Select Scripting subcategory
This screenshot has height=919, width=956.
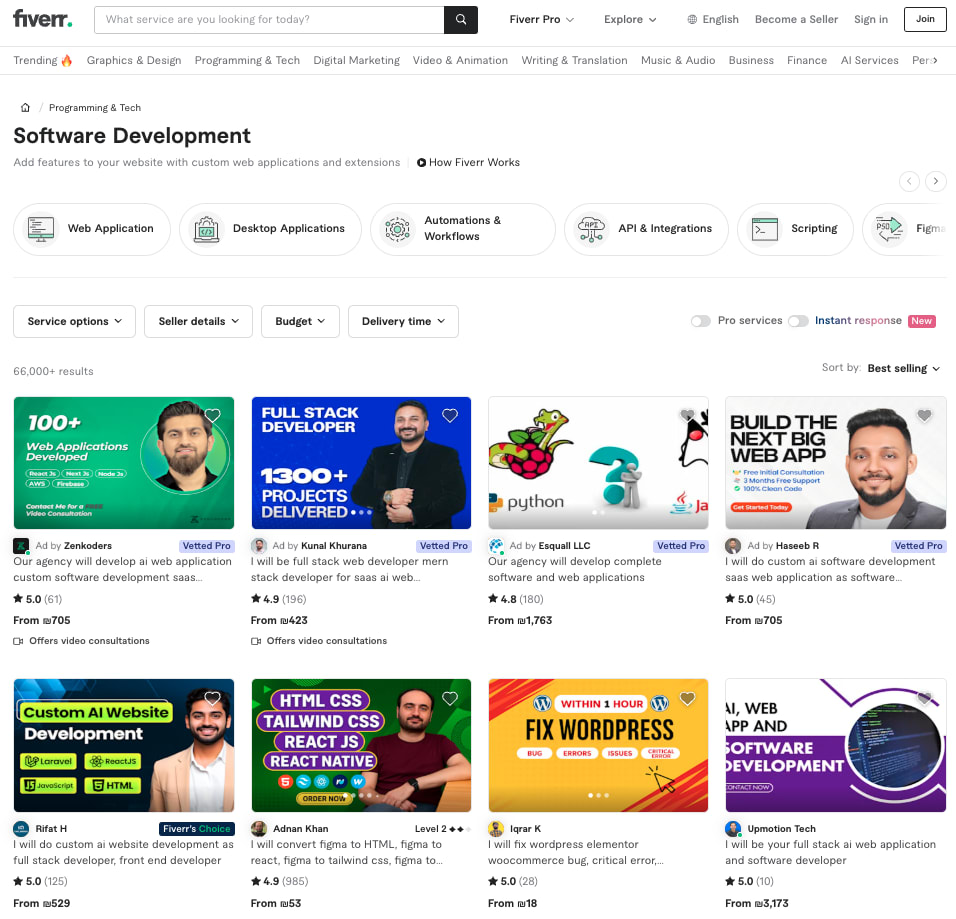point(795,229)
